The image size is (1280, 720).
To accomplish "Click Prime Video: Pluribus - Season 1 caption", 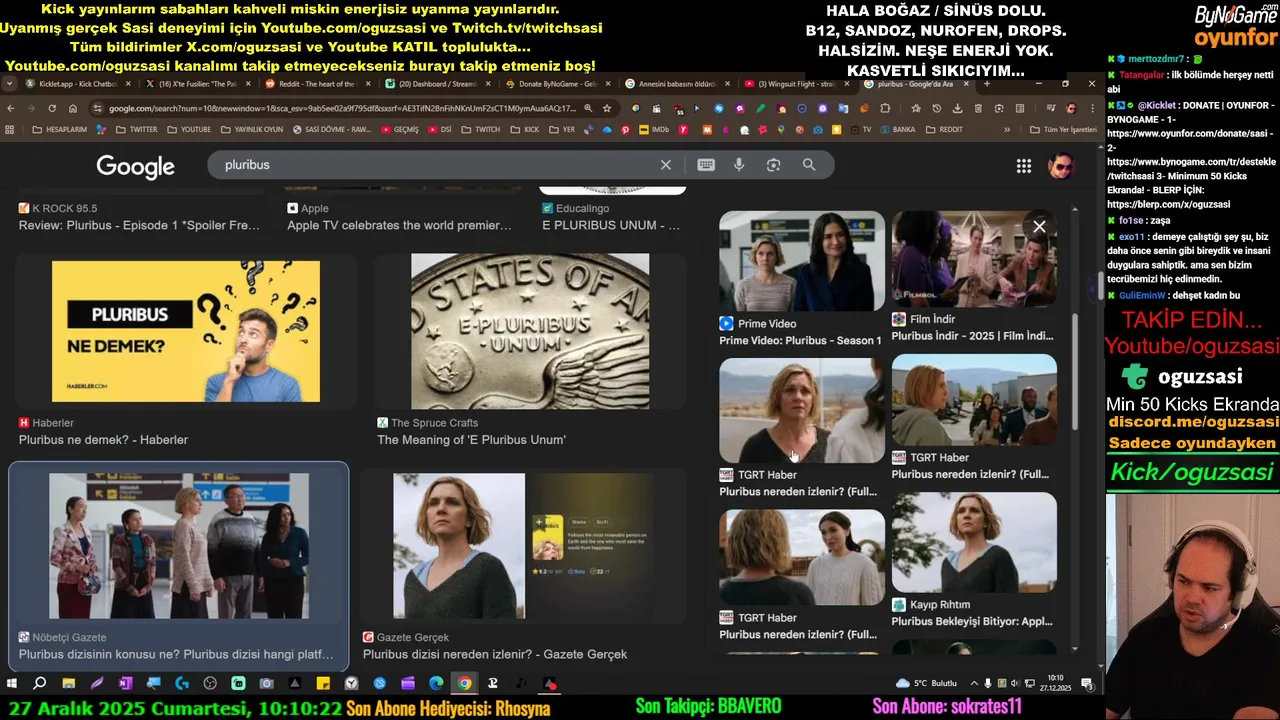I will [800, 341].
